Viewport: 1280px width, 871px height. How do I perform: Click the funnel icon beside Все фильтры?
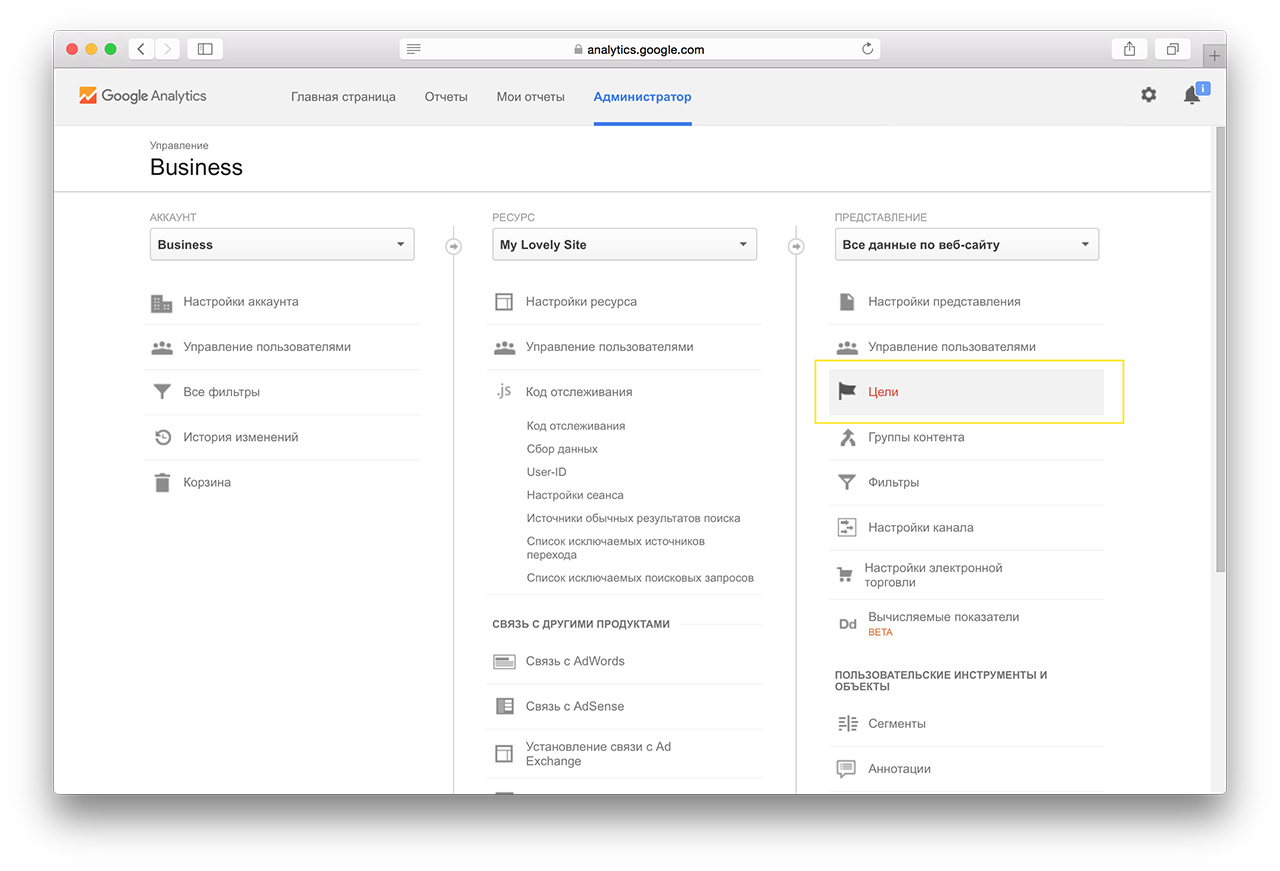[162, 392]
